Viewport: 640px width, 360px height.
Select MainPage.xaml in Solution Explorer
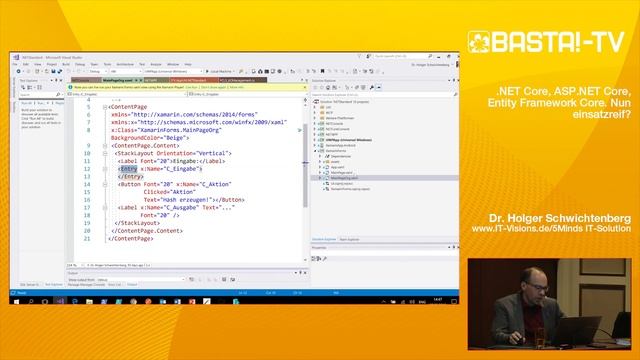point(341,173)
